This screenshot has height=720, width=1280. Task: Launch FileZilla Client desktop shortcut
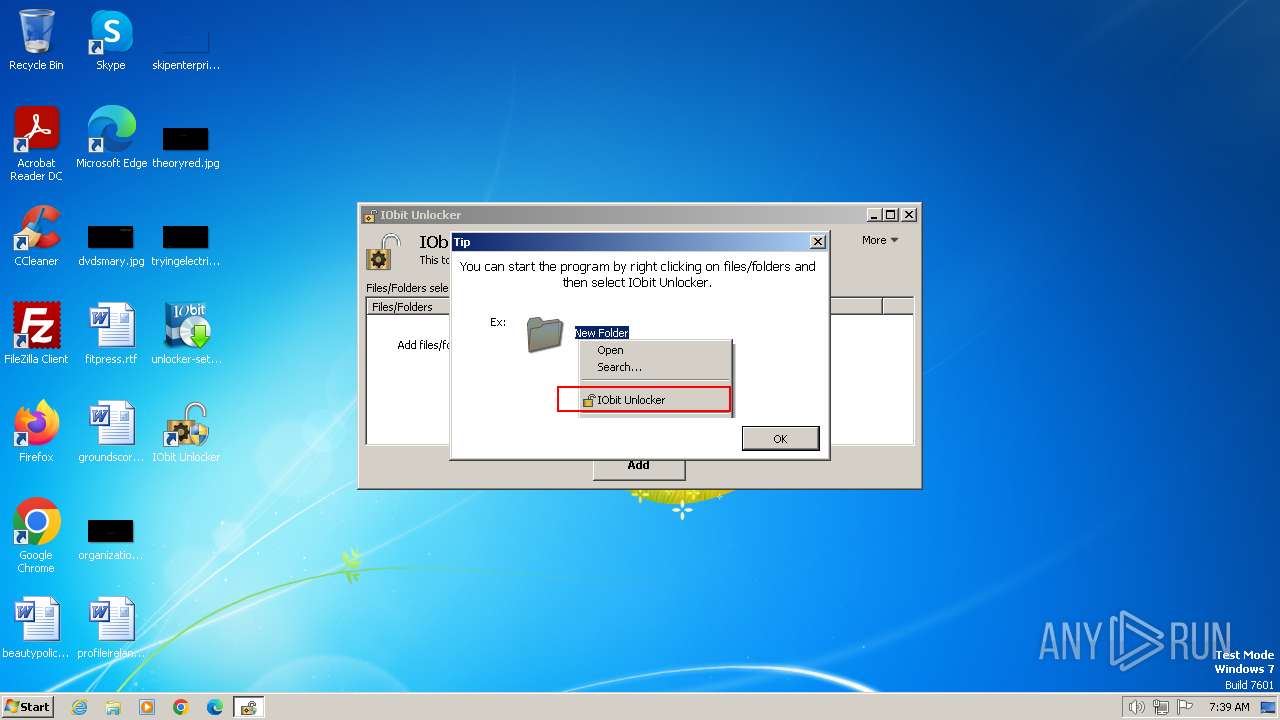pos(36,333)
